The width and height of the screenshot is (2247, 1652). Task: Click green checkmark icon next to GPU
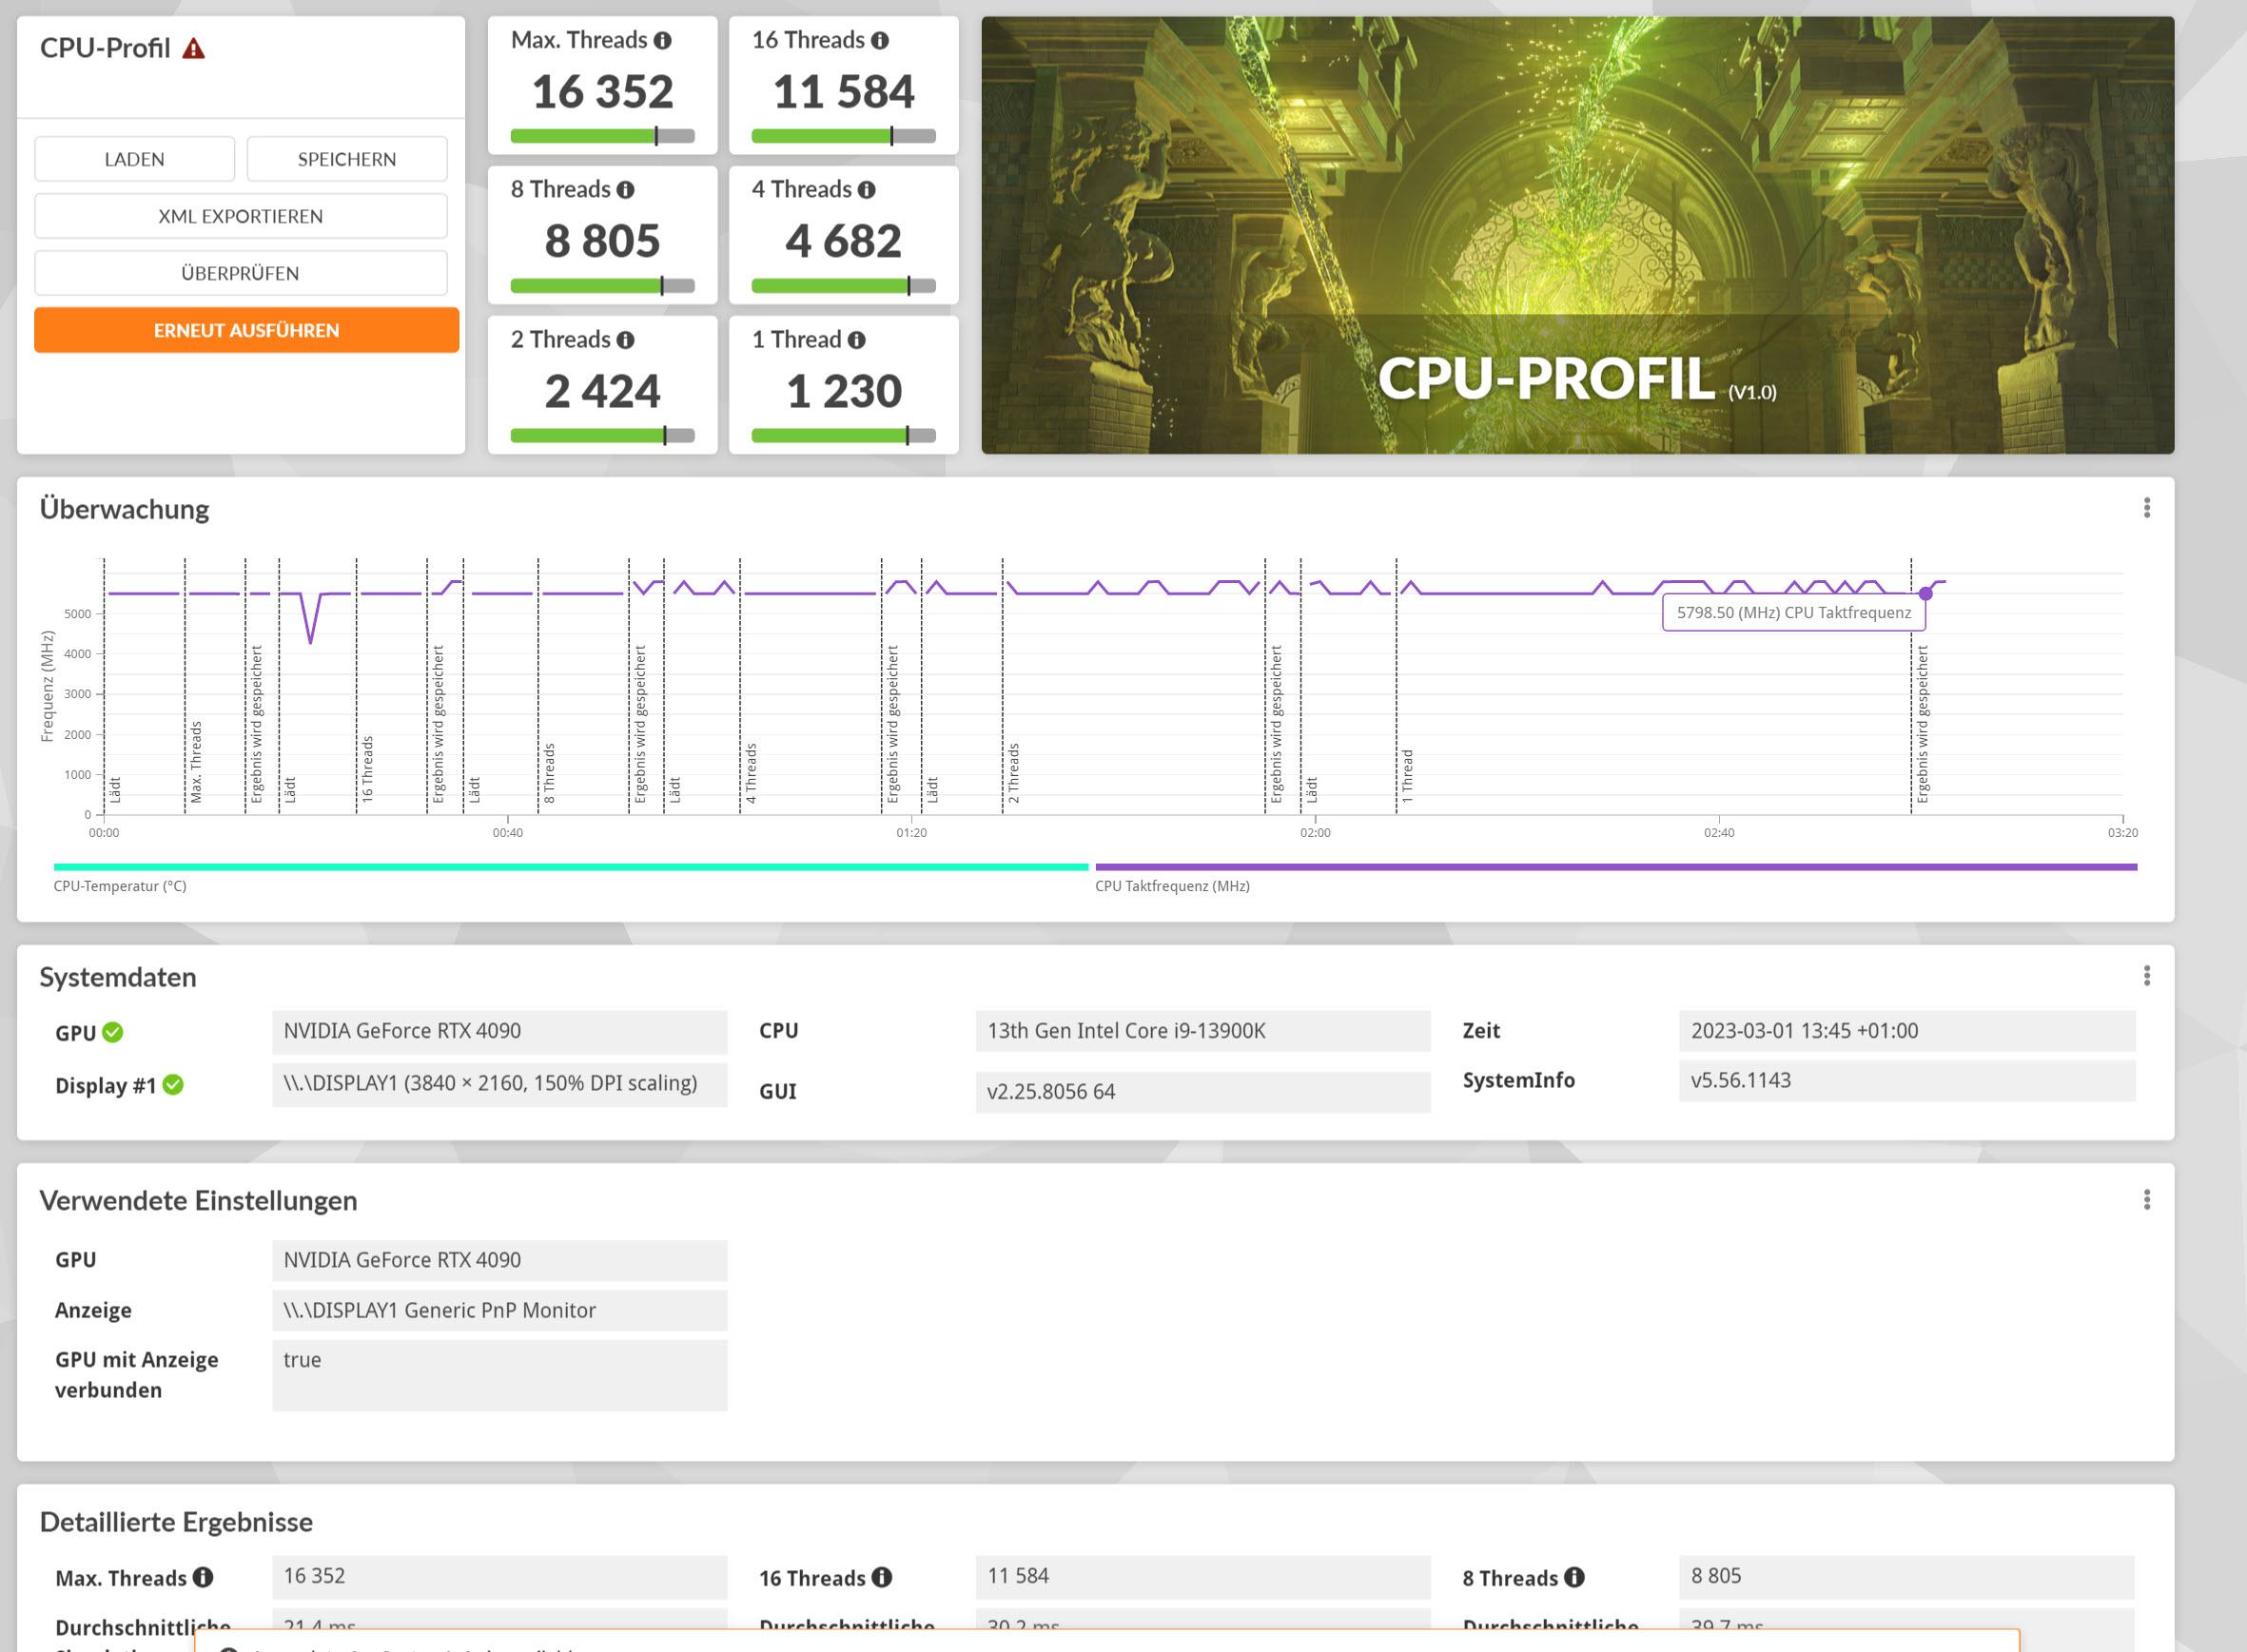(x=113, y=1032)
